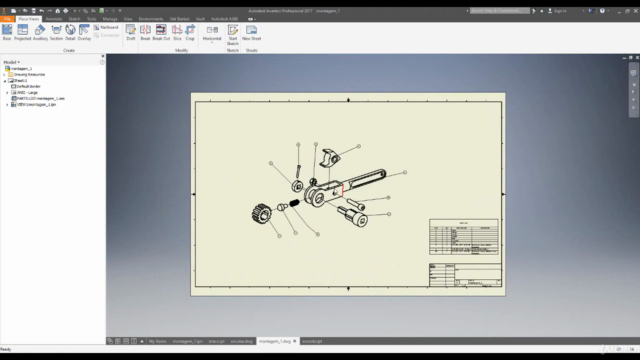This screenshot has width=640, height=360.
Task: Choose the Projected view tool
Action: [22, 32]
